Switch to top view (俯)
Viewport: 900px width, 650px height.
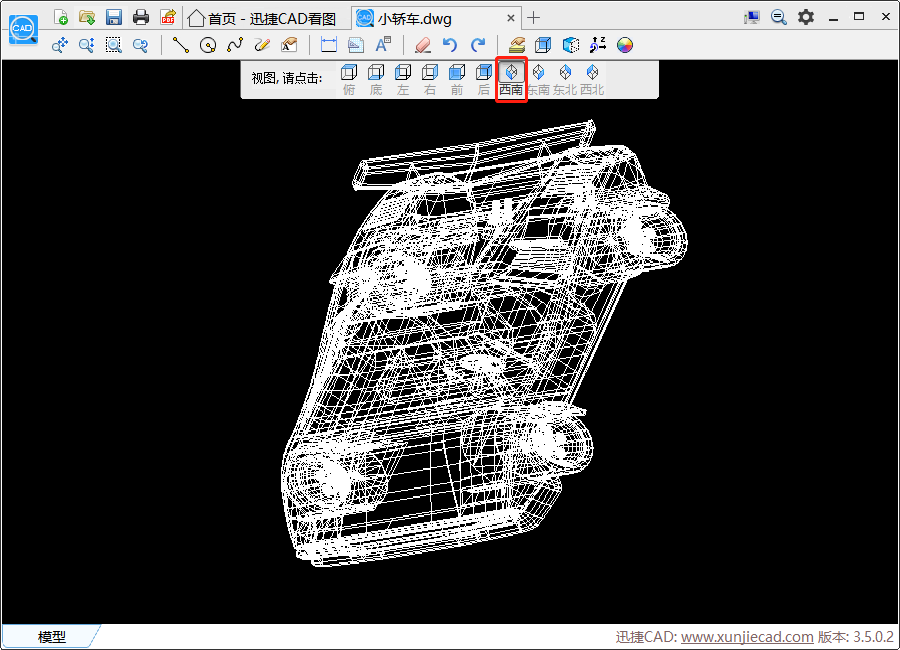(349, 79)
